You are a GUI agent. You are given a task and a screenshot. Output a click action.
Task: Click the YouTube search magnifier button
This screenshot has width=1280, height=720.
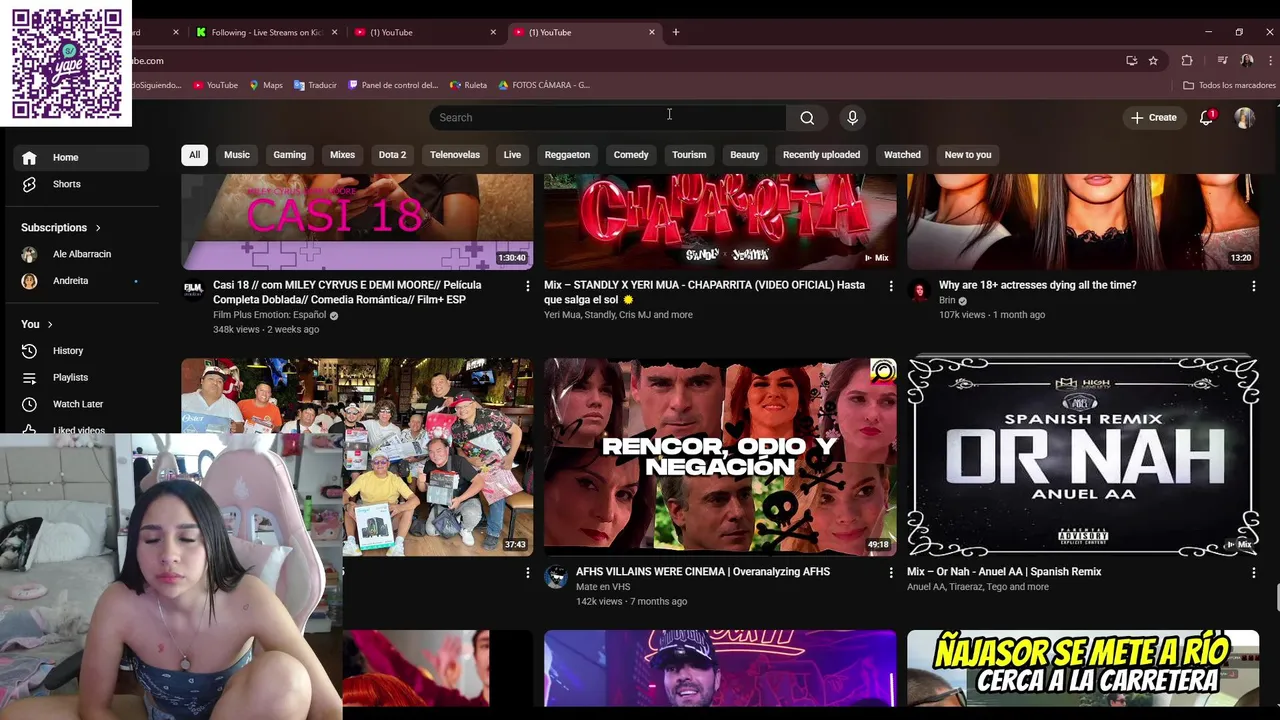pos(807,118)
